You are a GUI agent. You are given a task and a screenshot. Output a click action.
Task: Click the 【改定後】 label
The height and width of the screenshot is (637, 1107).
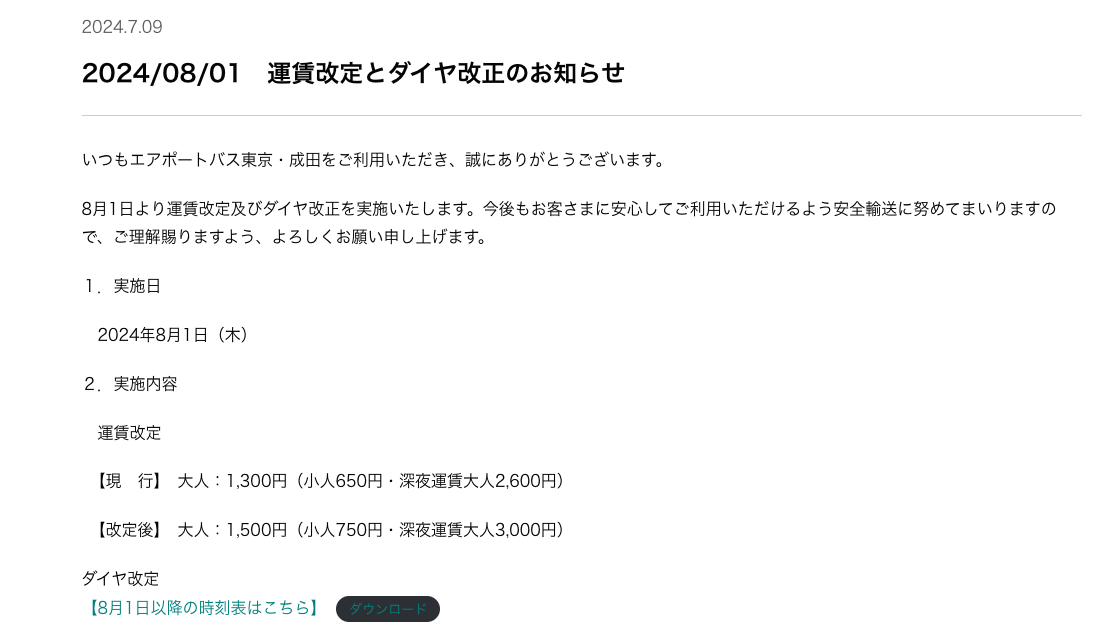[129, 530]
